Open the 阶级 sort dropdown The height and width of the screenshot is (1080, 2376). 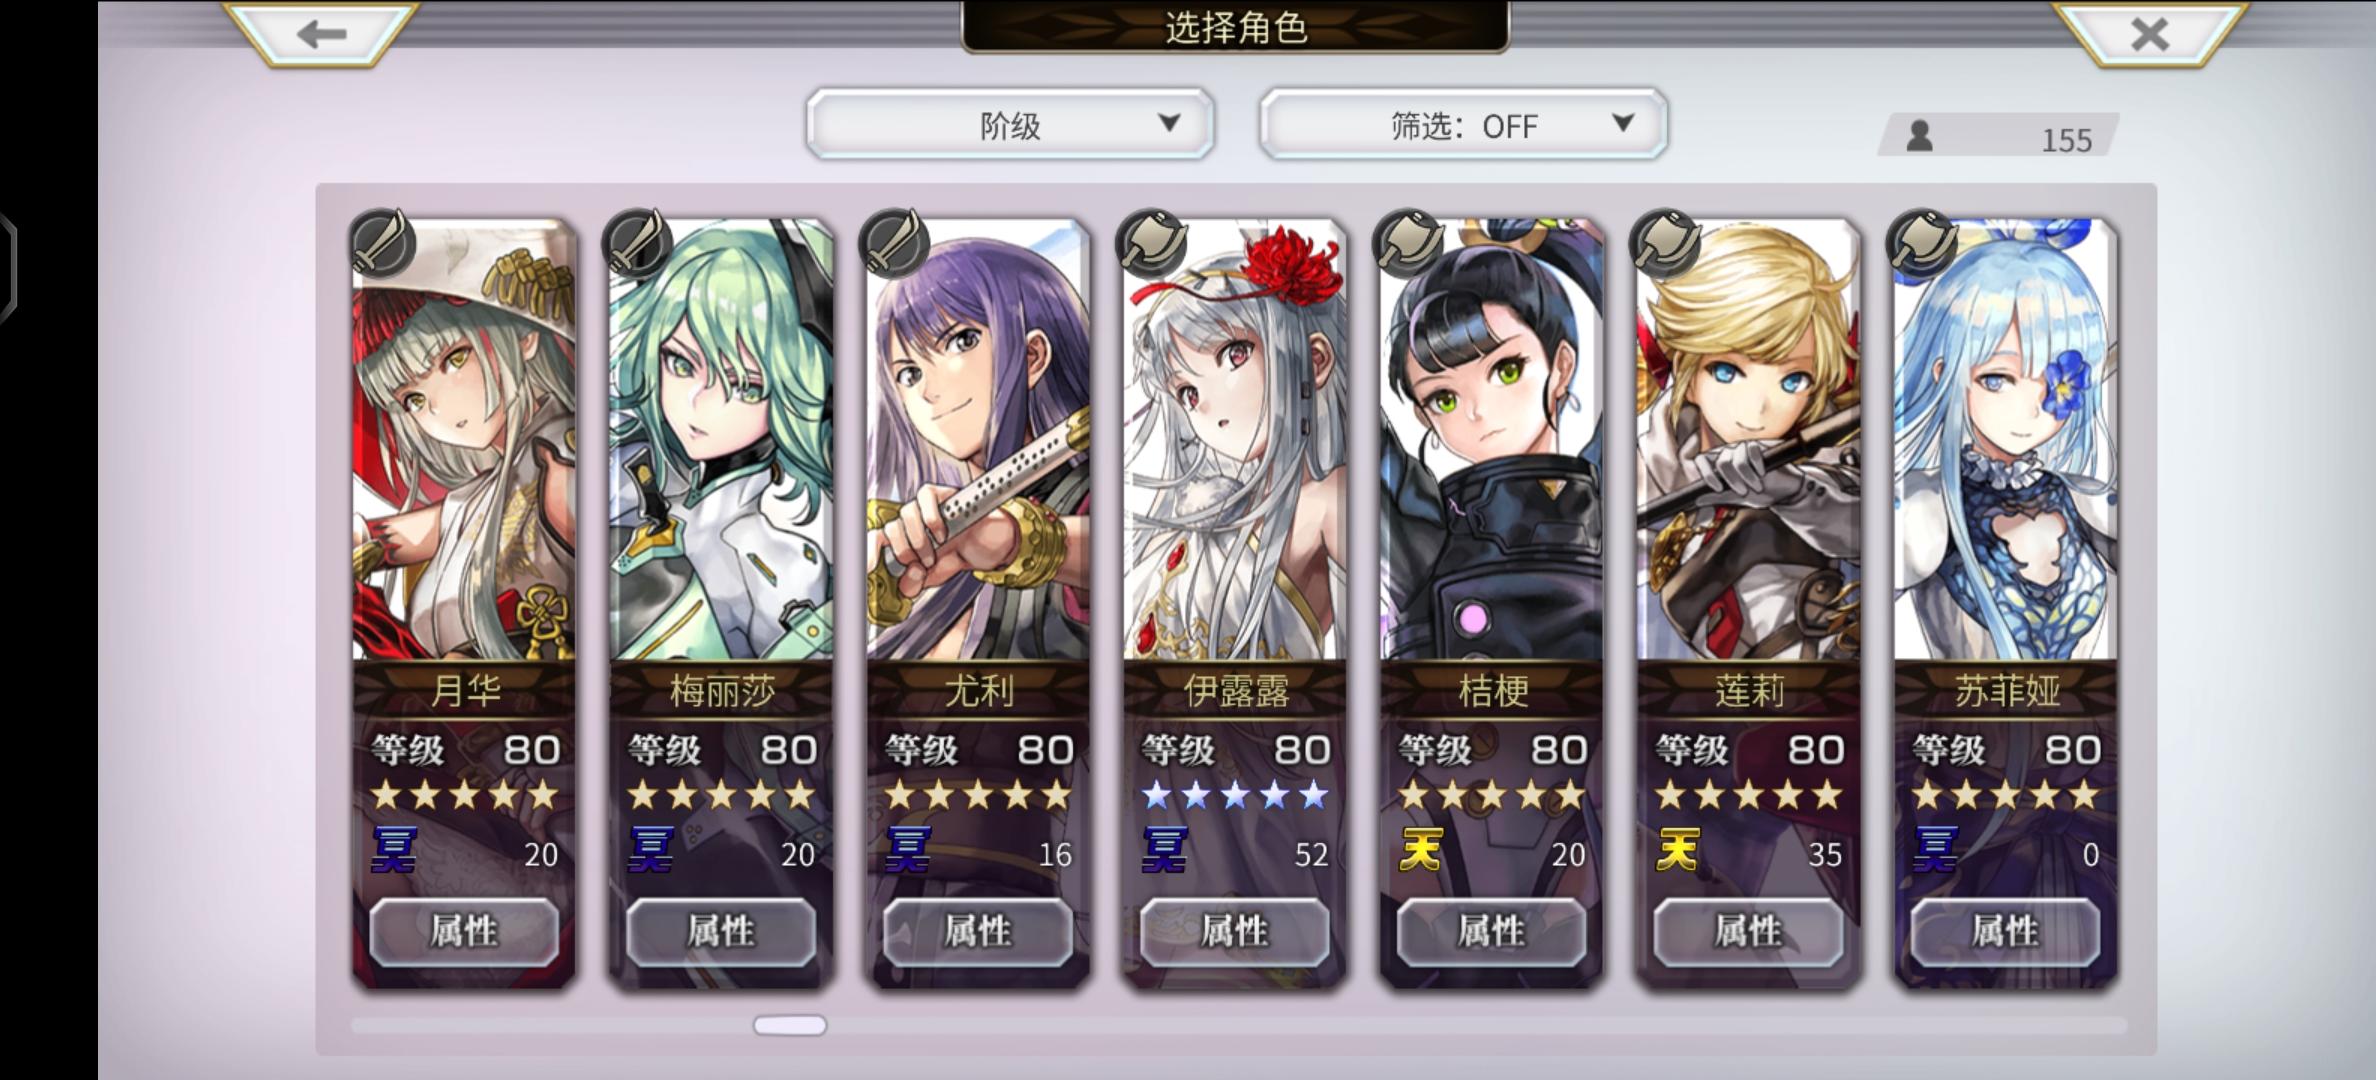tap(1010, 125)
